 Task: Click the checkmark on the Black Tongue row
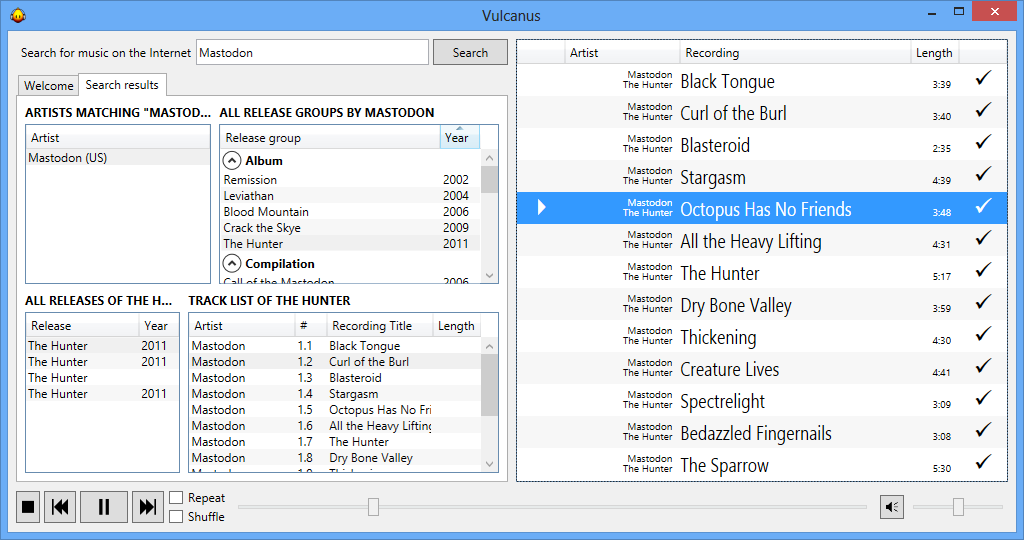[x=983, y=78]
